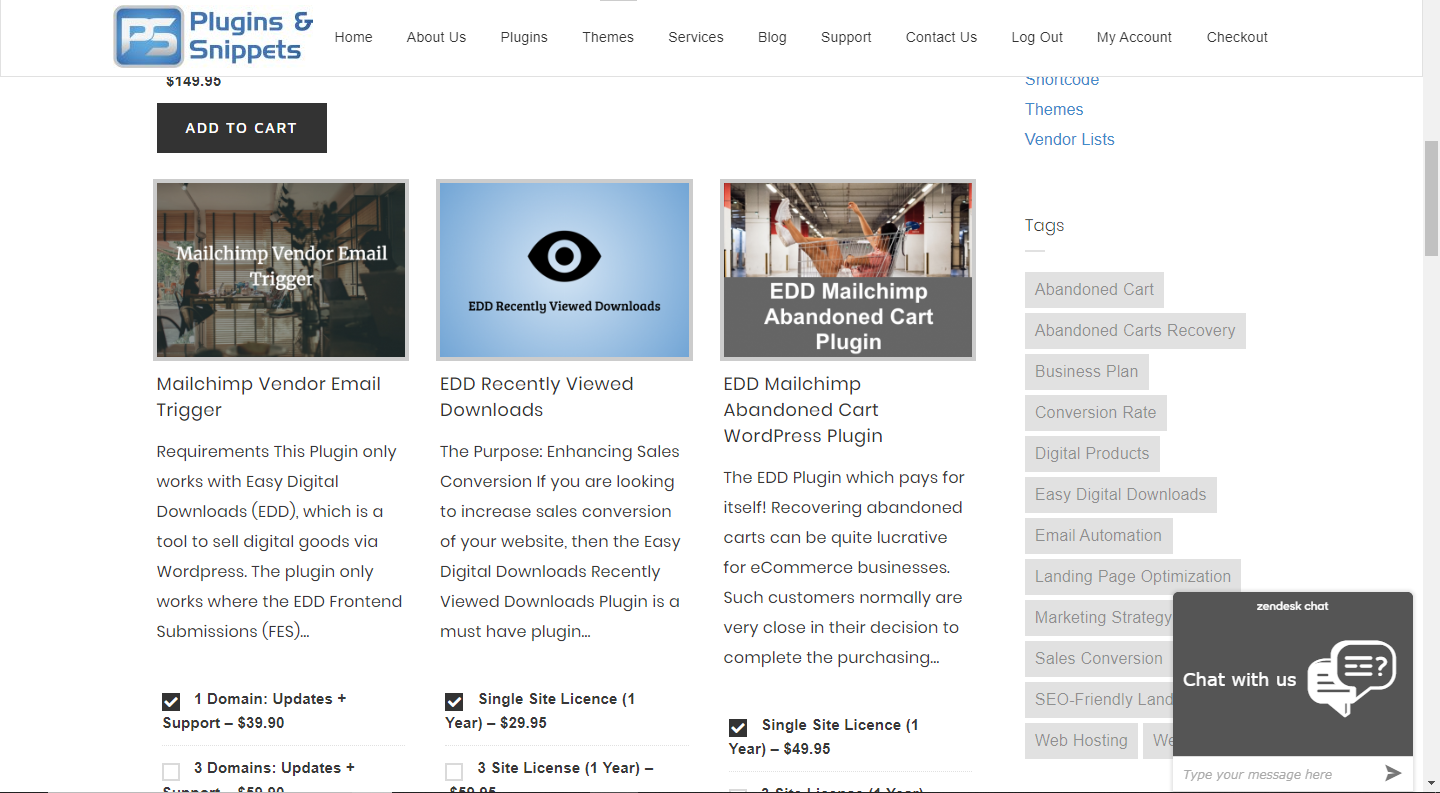Image resolution: width=1440 pixels, height=793 pixels.
Task: Click the Plugins & Snippets logo
Action: 213,37
